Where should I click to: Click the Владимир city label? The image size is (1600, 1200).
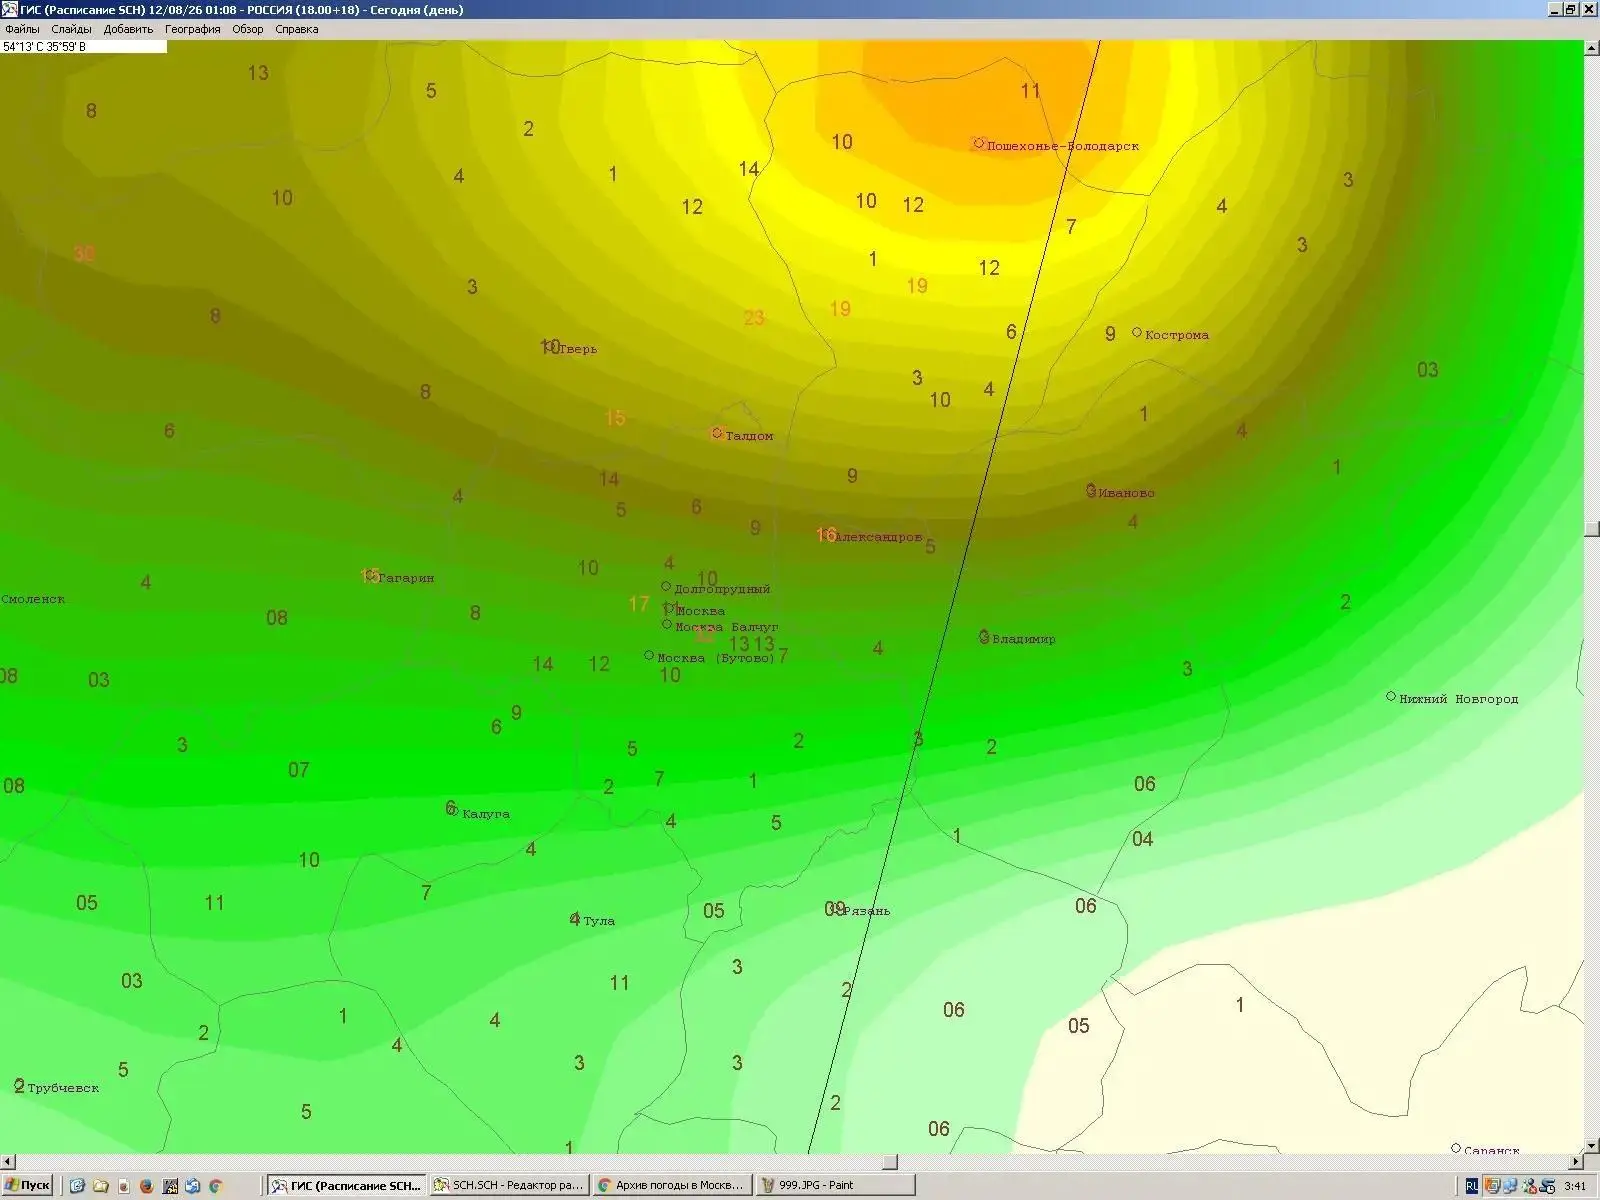coord(1024,639)
